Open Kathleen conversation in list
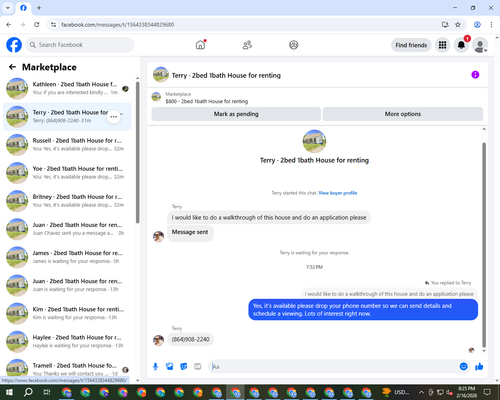 click(67, 88)
